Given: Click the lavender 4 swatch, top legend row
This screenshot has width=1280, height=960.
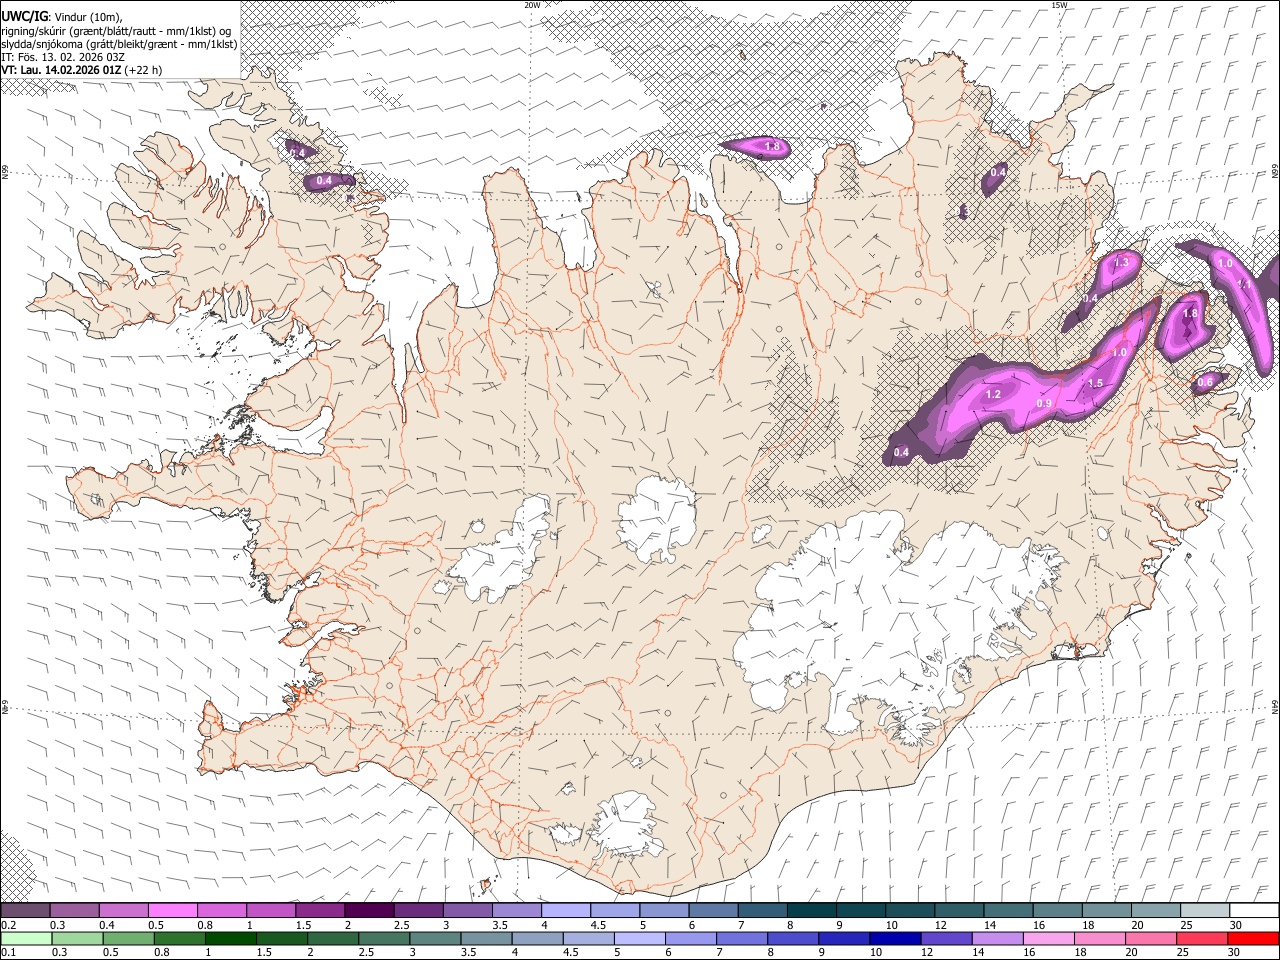Looking at the screenshot, I should [566, 910].
